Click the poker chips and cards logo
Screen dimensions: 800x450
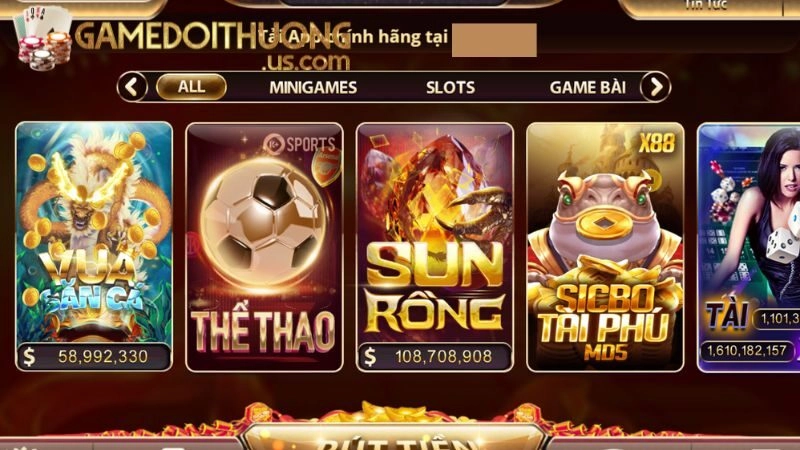[44, 39]
